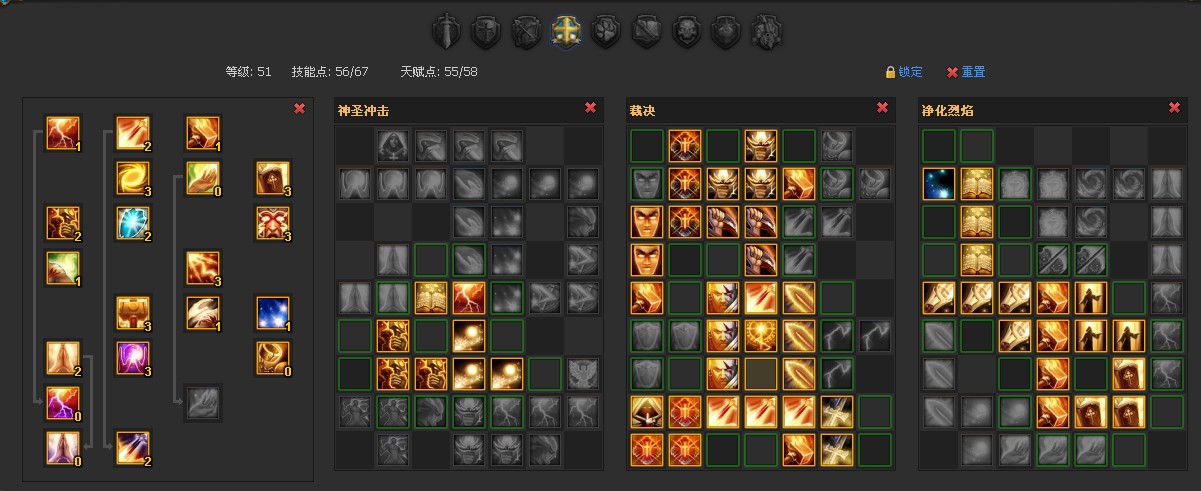Choose the skull class shield icon

tap(686, 32)
